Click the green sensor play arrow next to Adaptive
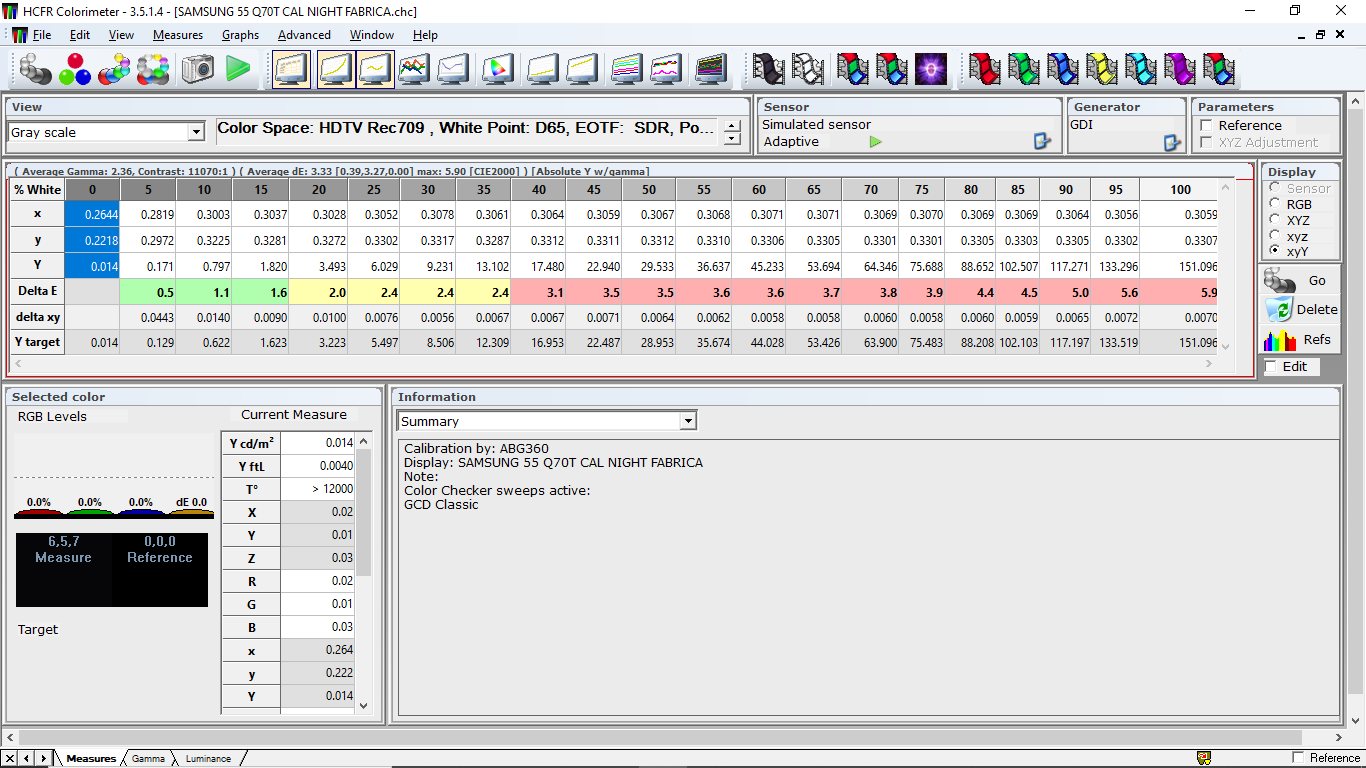1366x768 pixels. pyautogui.click(x=876, y=142)
